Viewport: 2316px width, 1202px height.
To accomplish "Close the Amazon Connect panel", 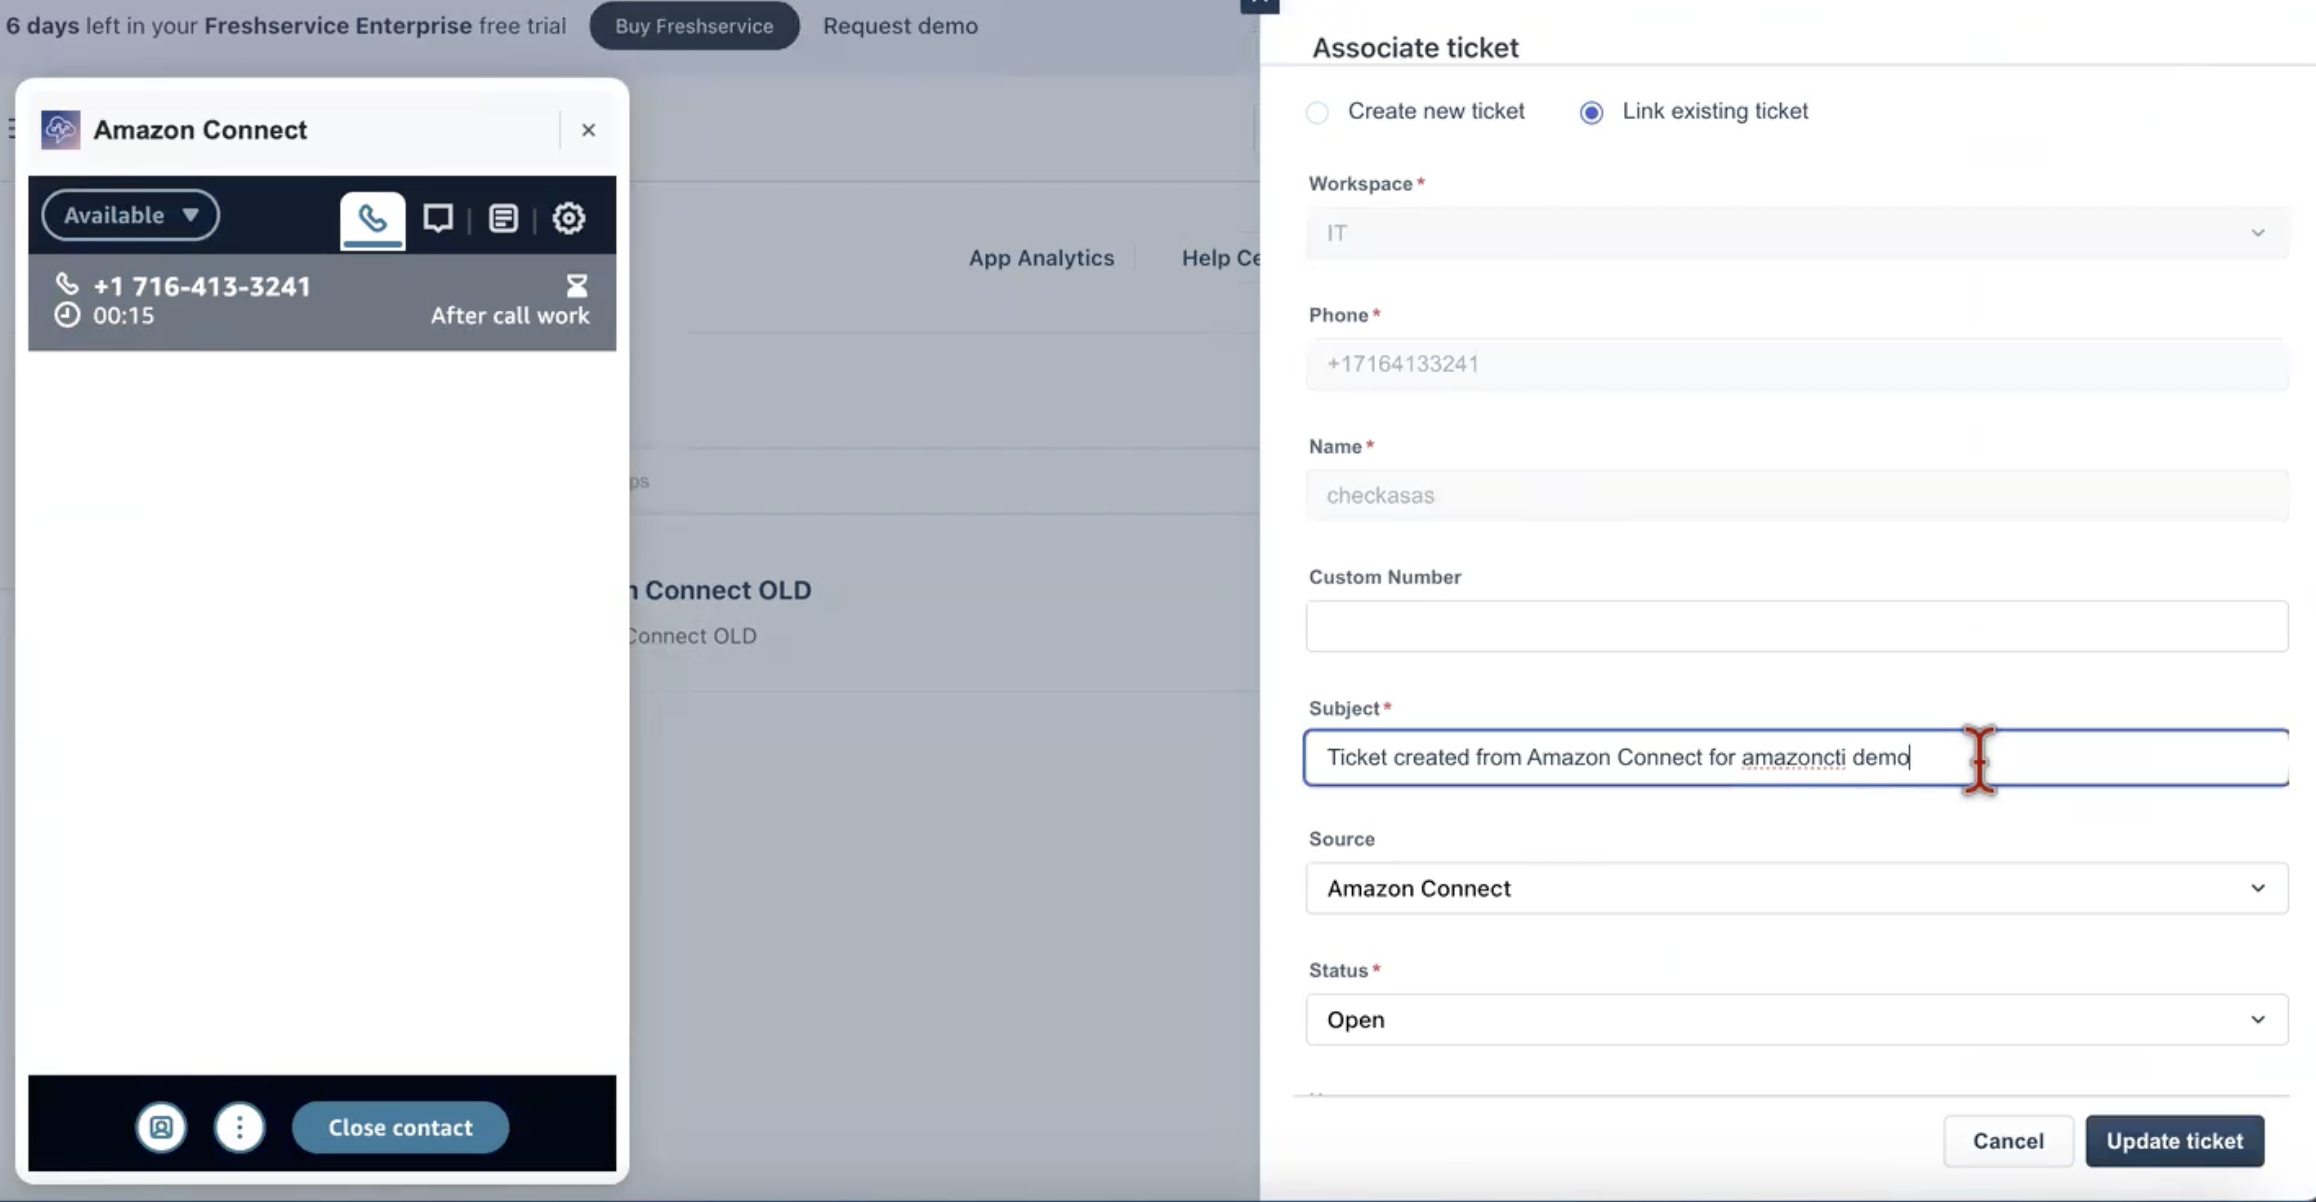I will [x=588, y=130].
